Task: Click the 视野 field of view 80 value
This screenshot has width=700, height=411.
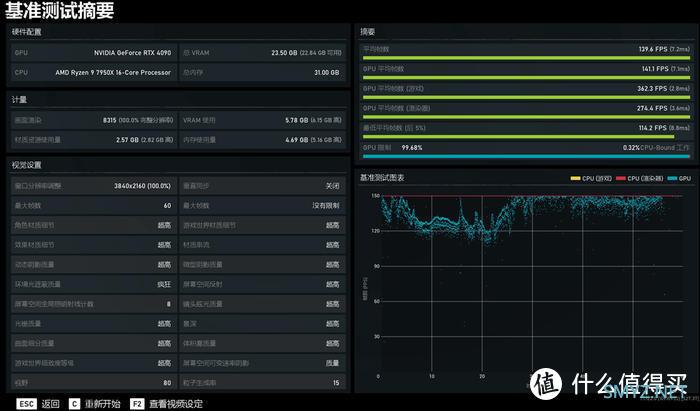Action: [x=167, y=383]
